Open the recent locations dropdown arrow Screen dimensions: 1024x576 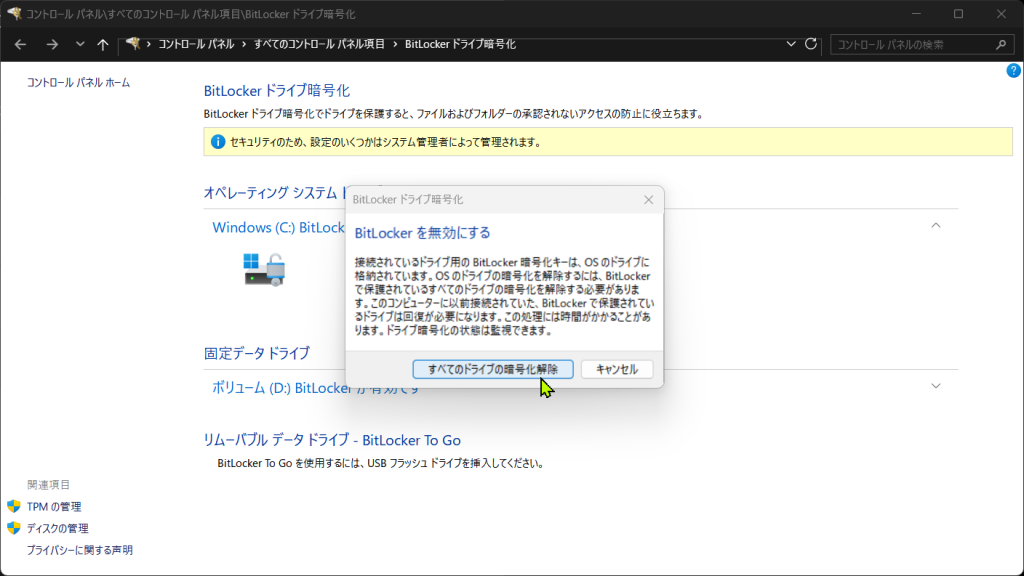point(78,45)
